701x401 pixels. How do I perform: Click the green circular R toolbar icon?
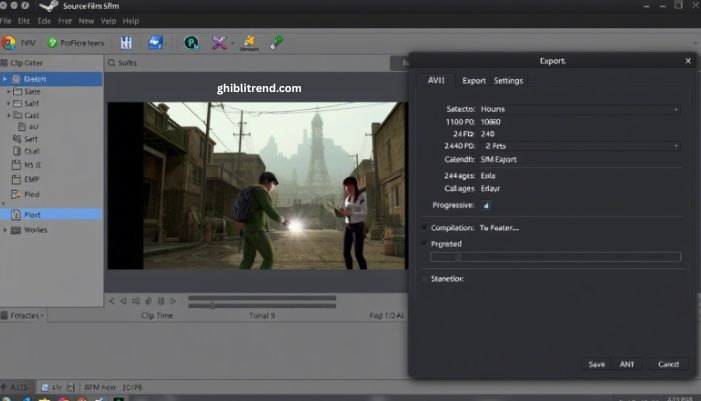click(x=192, y=43)
